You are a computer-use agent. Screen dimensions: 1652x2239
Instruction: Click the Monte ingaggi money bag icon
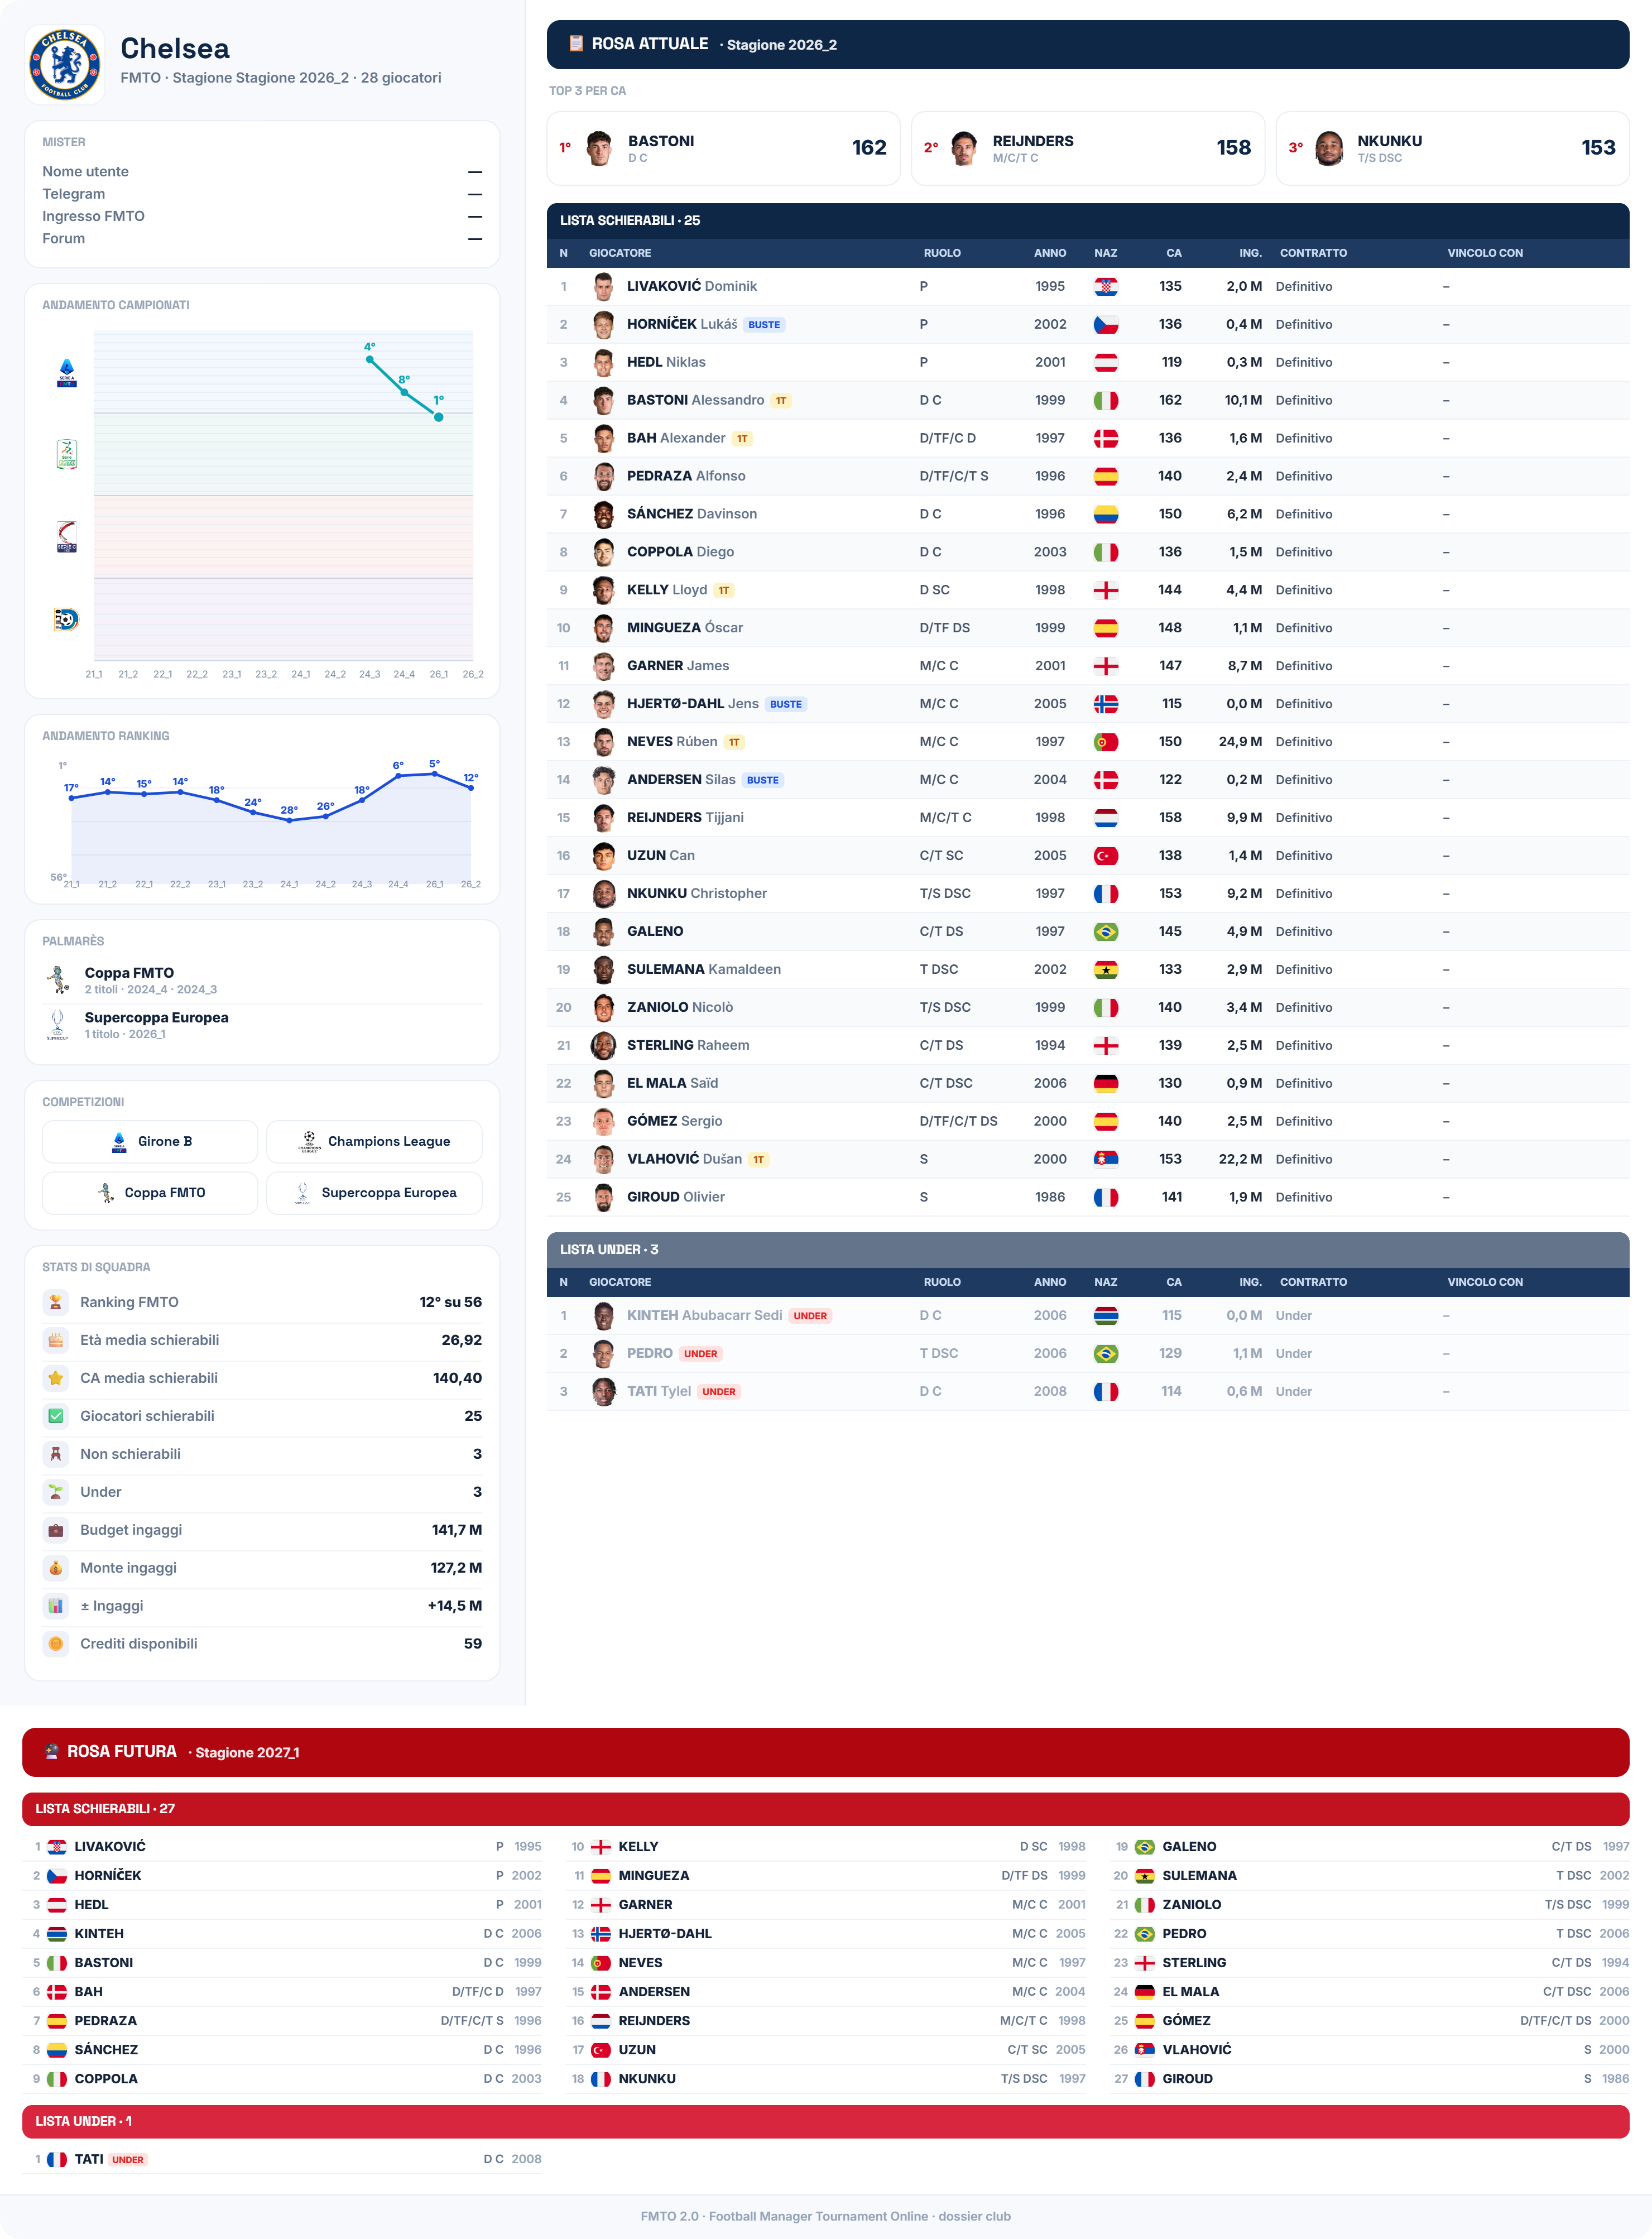coord(56,1568)
